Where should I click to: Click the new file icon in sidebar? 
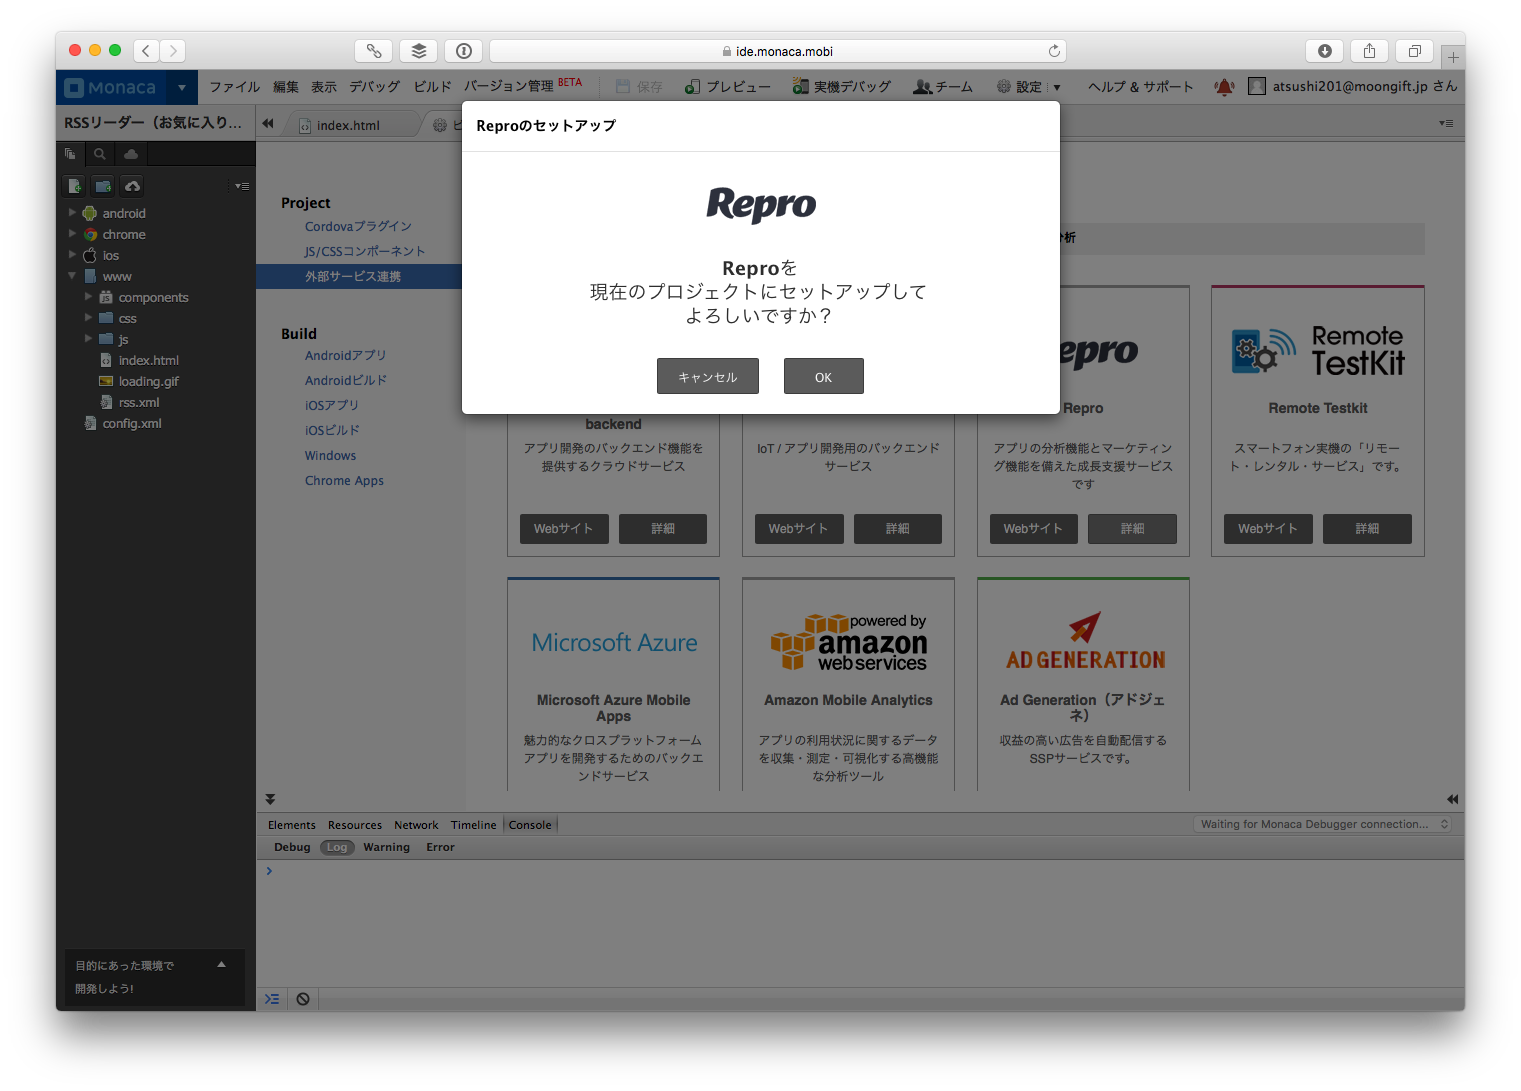click(75, 186)
